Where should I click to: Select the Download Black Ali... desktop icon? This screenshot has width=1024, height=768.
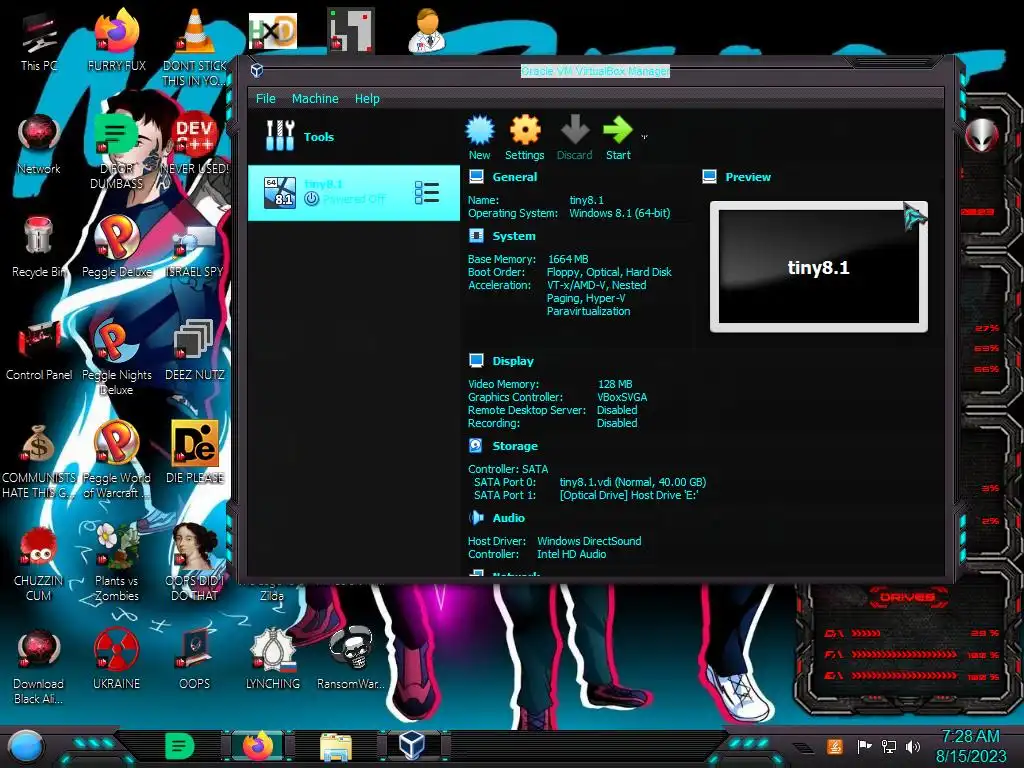39,667
